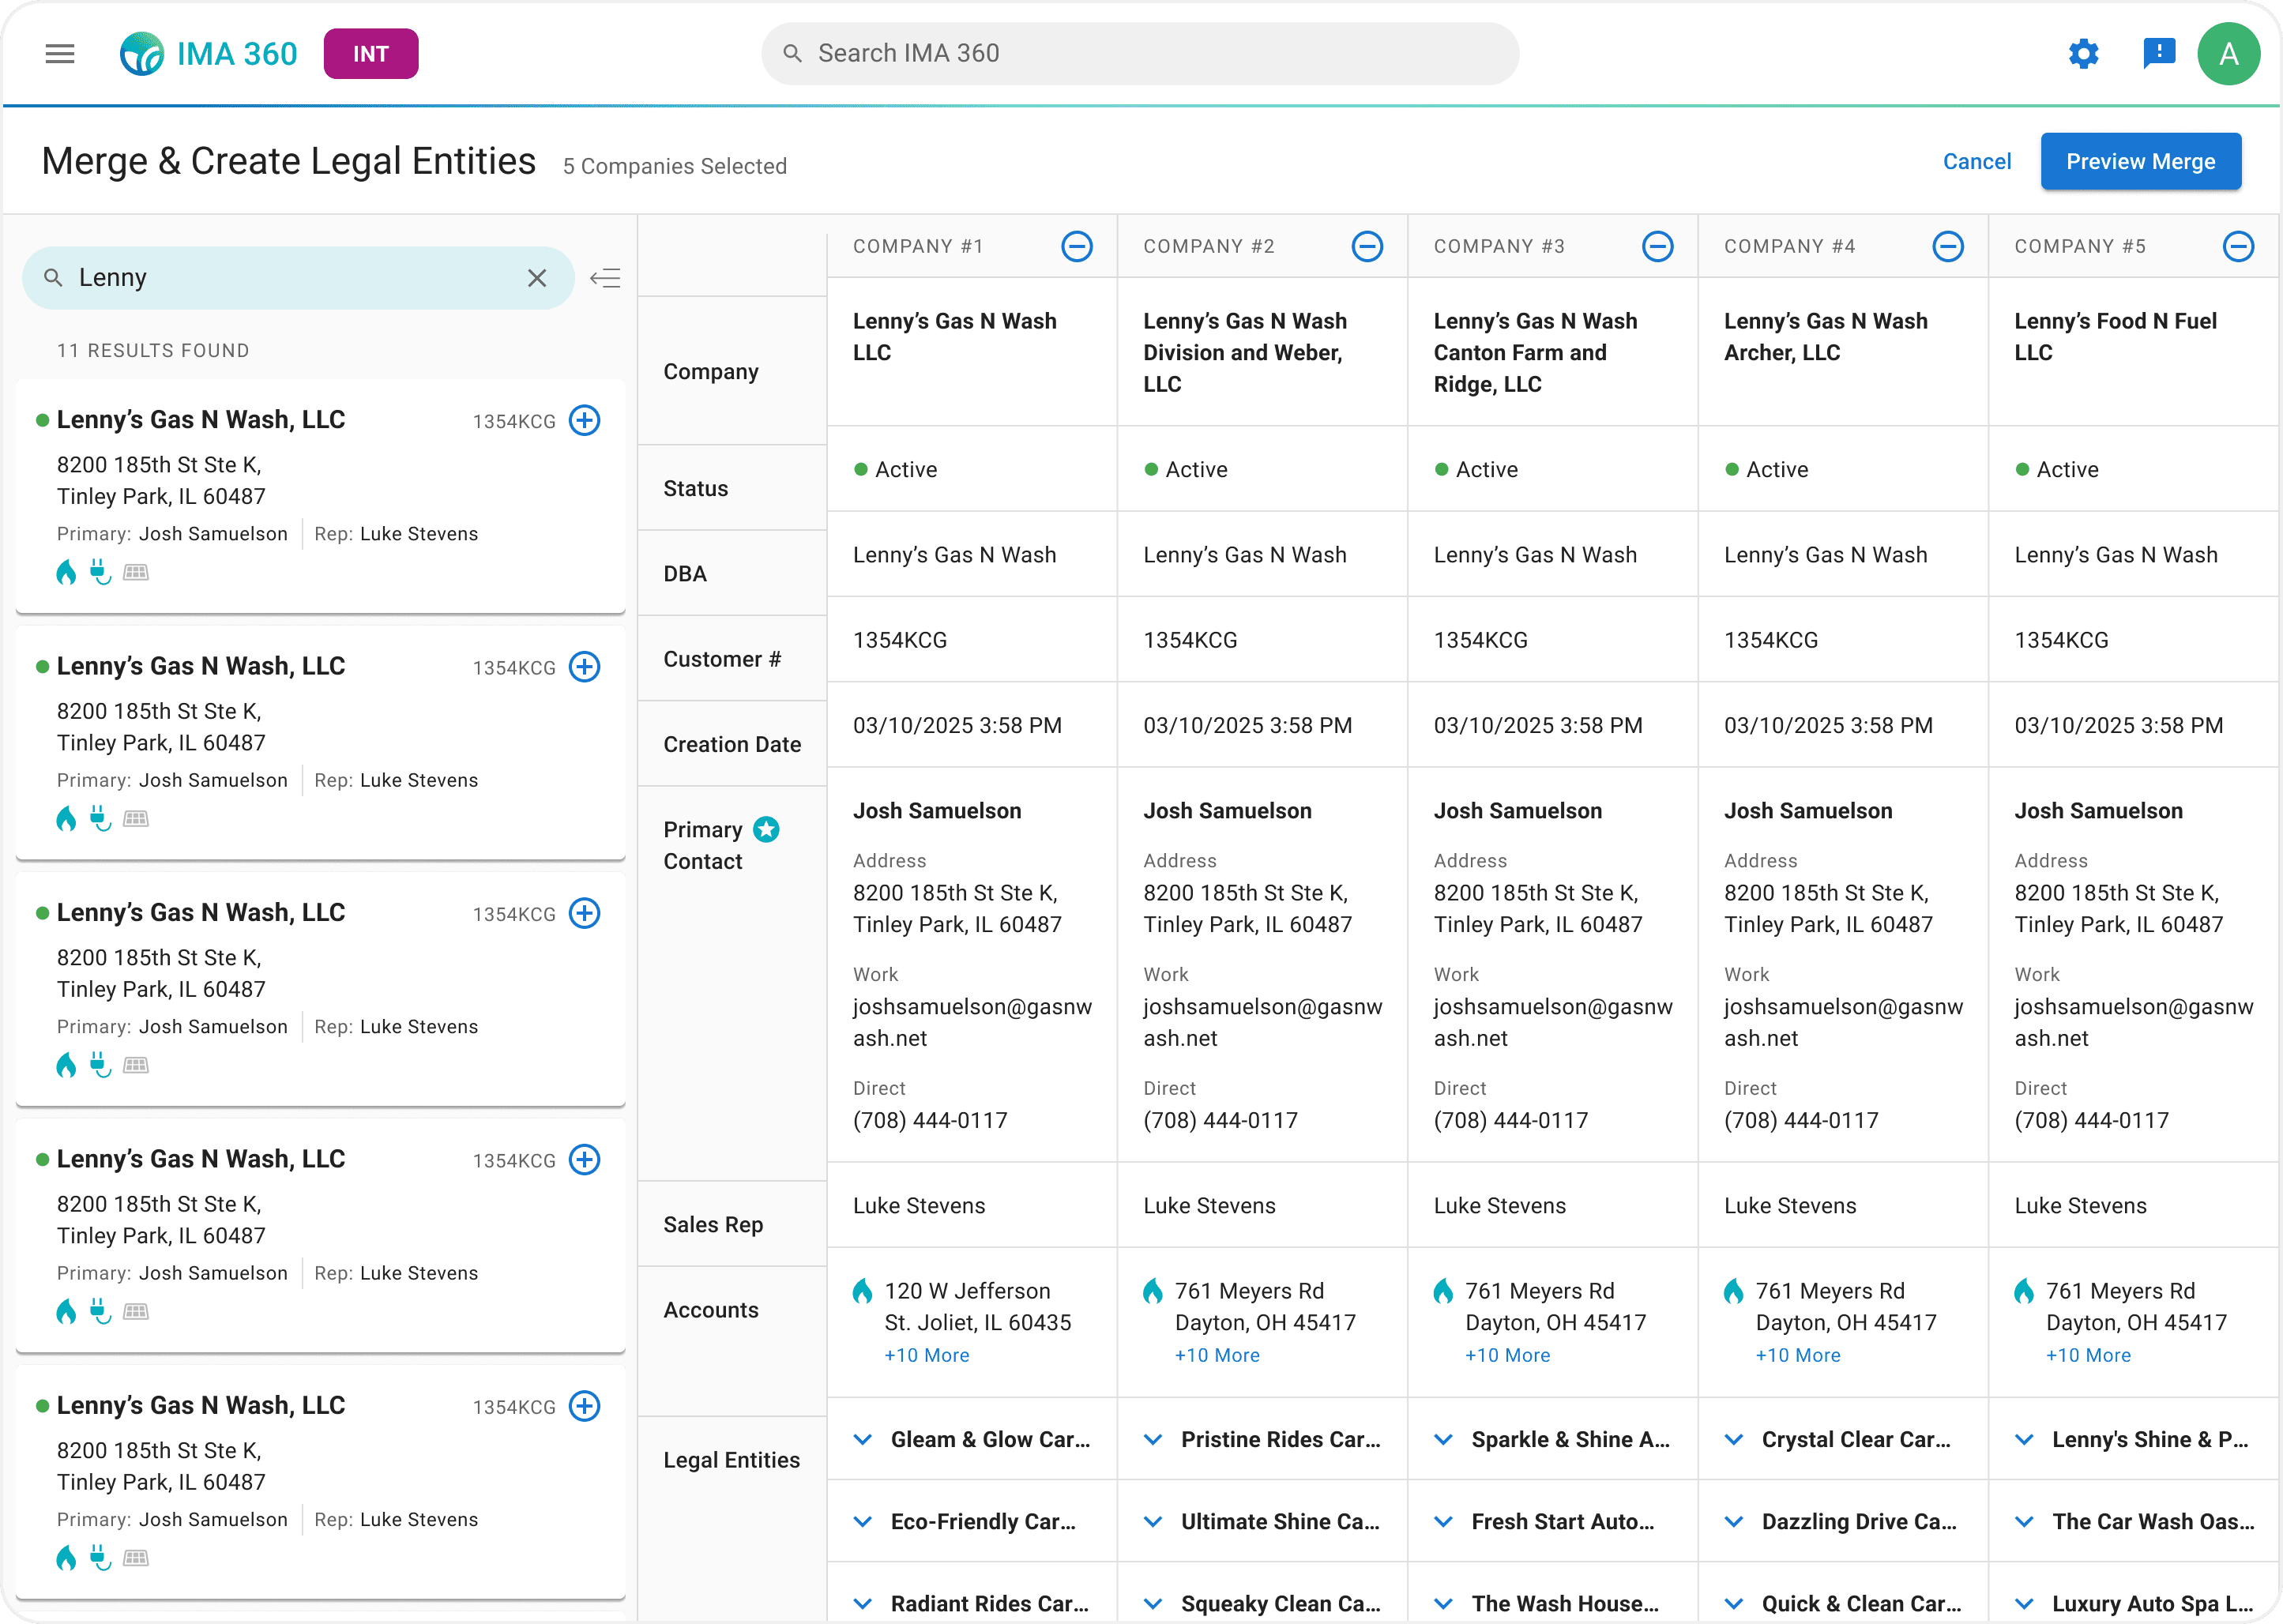Open the feedback message icon

click(2159, 54)
